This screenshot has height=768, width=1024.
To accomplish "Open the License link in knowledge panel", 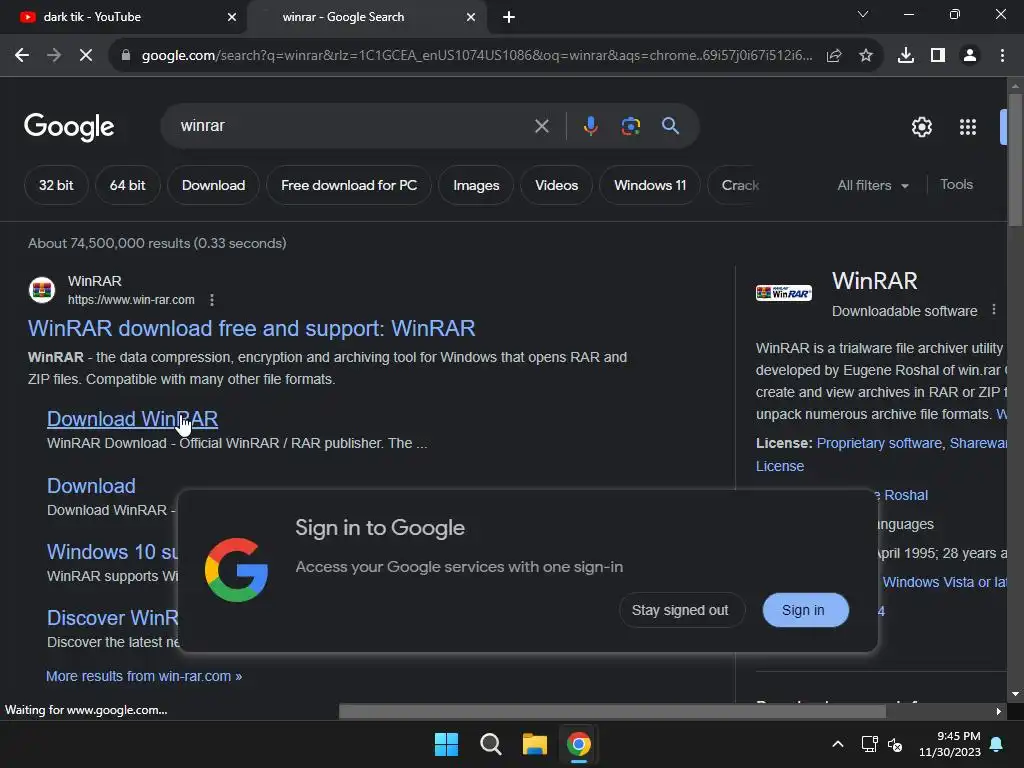I will tap(780, 466).
